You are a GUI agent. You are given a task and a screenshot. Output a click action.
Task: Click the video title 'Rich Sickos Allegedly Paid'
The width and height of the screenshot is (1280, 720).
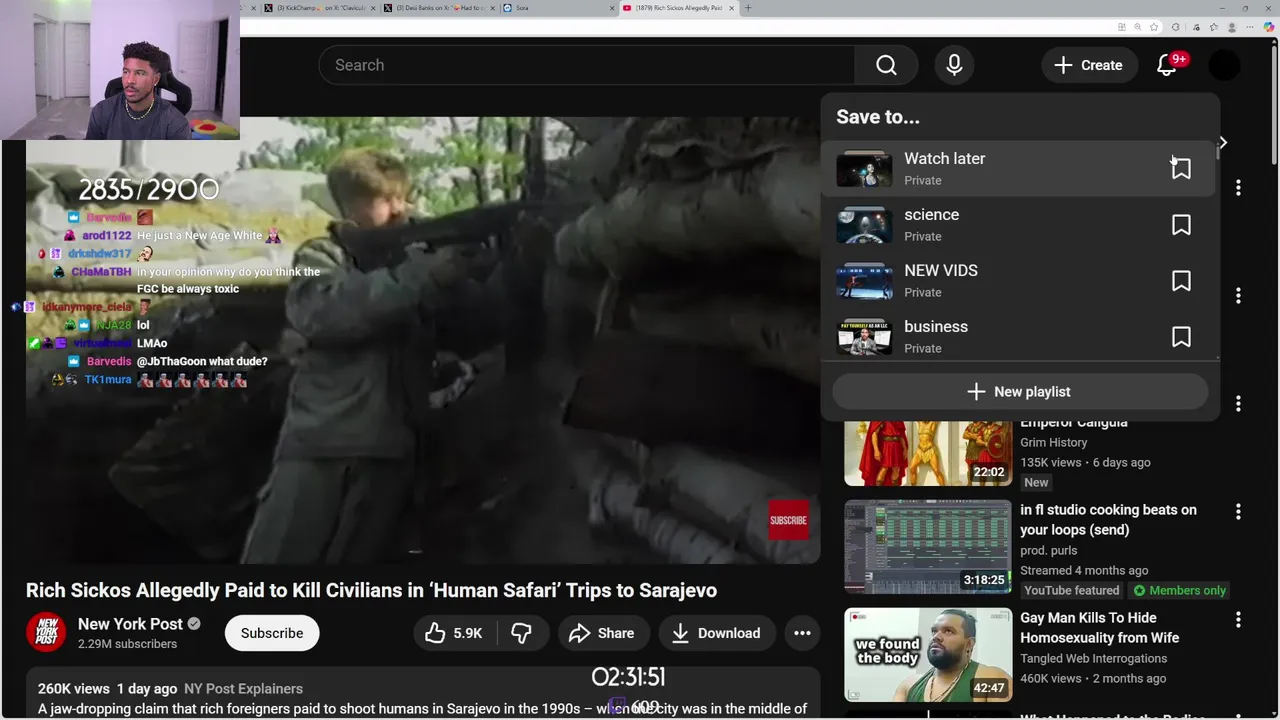point(371,590)
